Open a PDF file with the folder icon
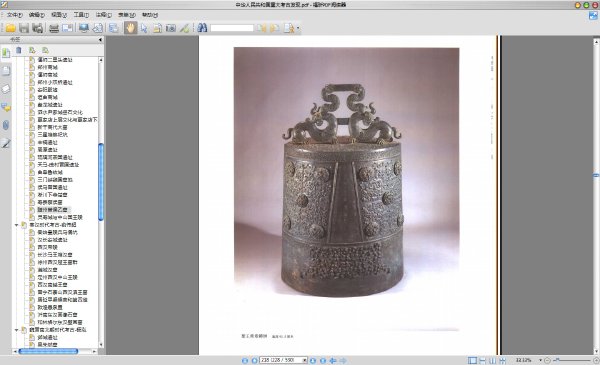The width and height of the screenshot is (600, 365). [x=10, y=28]
